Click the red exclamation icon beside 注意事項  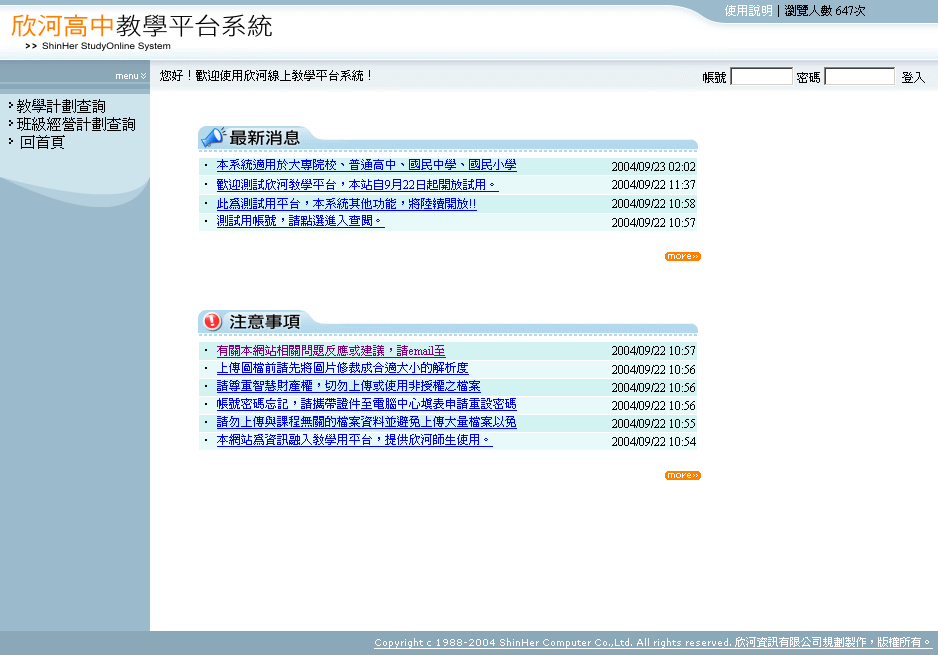pyautogui.click(x=212, y=321)
